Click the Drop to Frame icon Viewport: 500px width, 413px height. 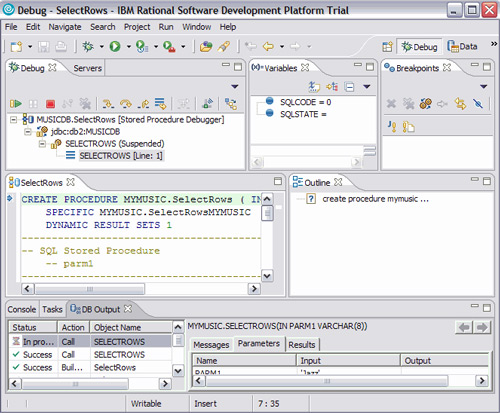[160, 104]
